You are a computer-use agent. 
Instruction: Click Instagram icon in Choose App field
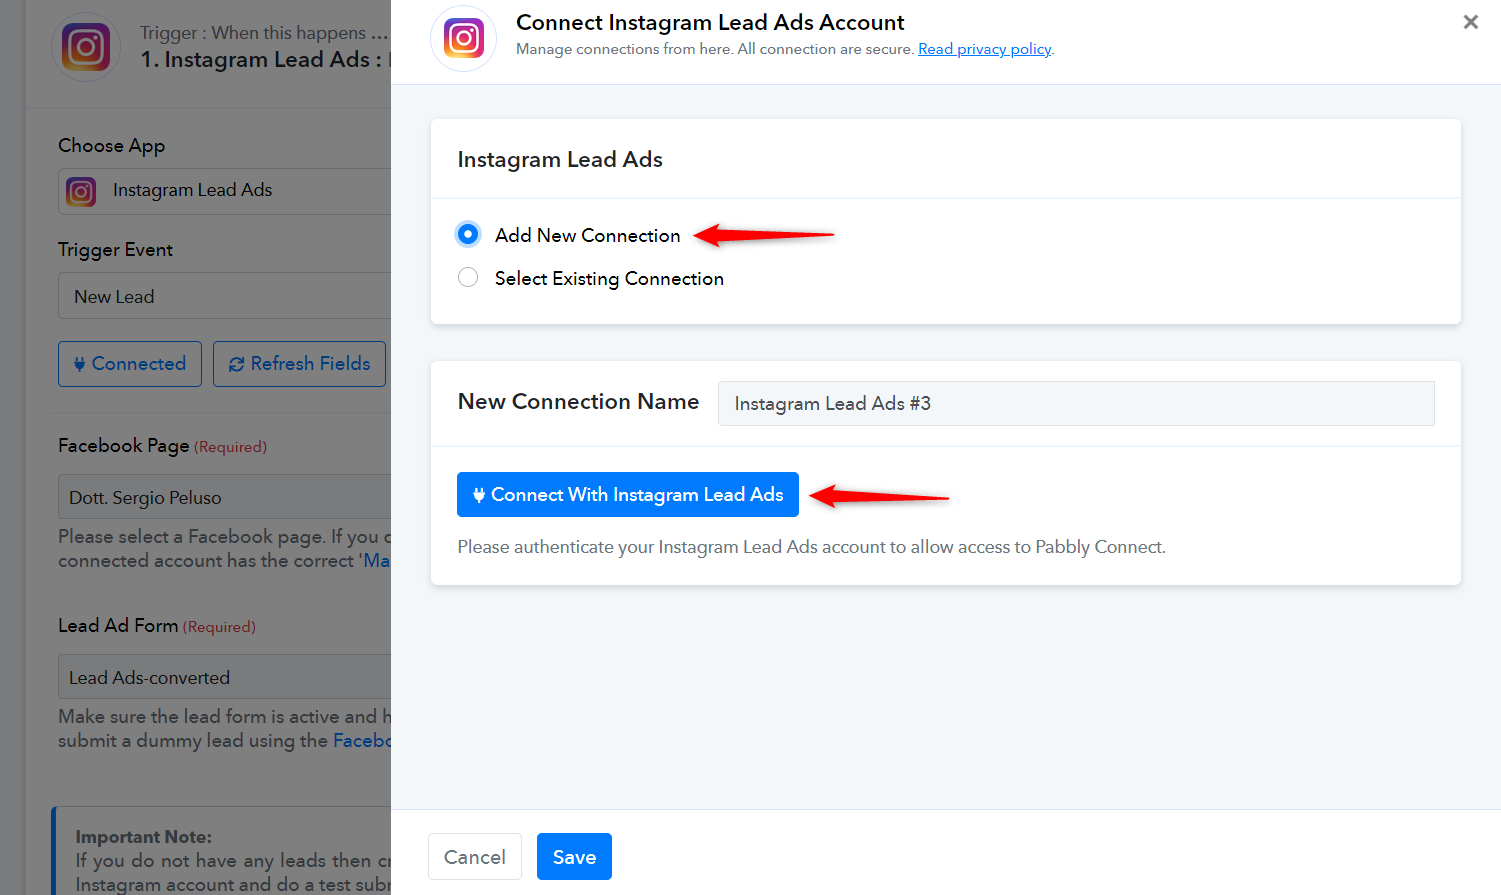coord(81,191)
